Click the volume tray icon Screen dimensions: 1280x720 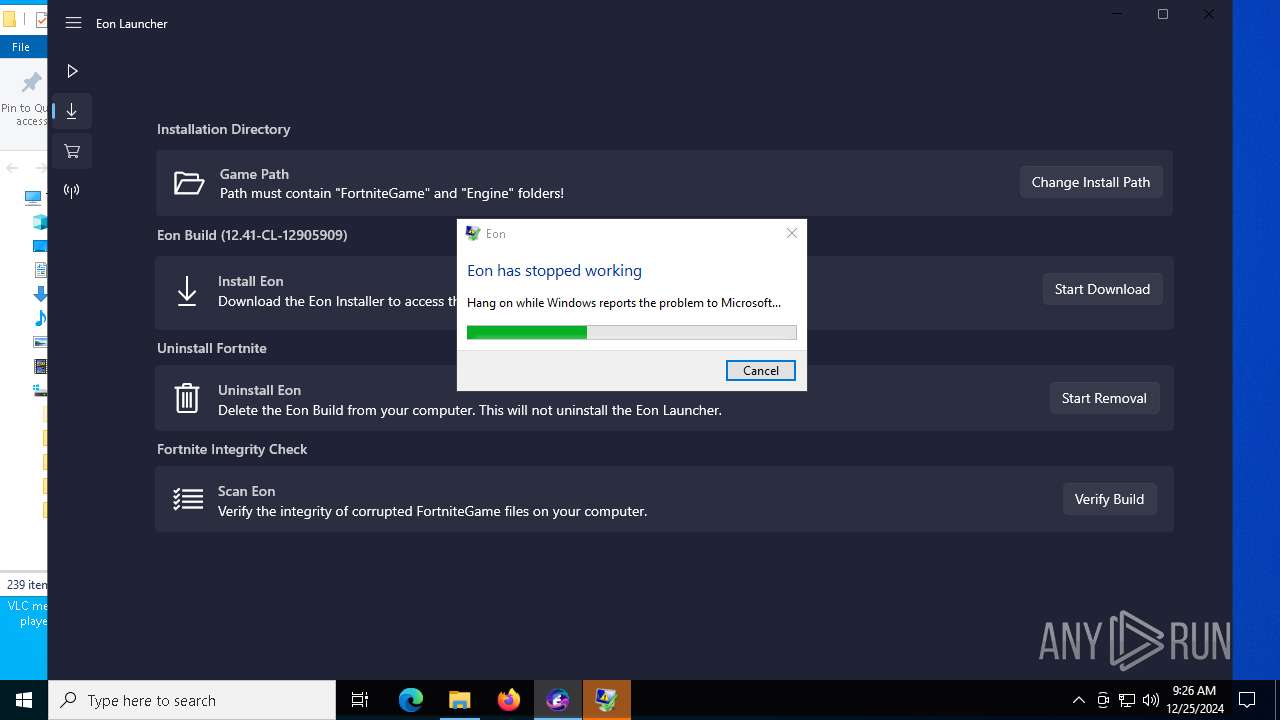coord(1151,700)
